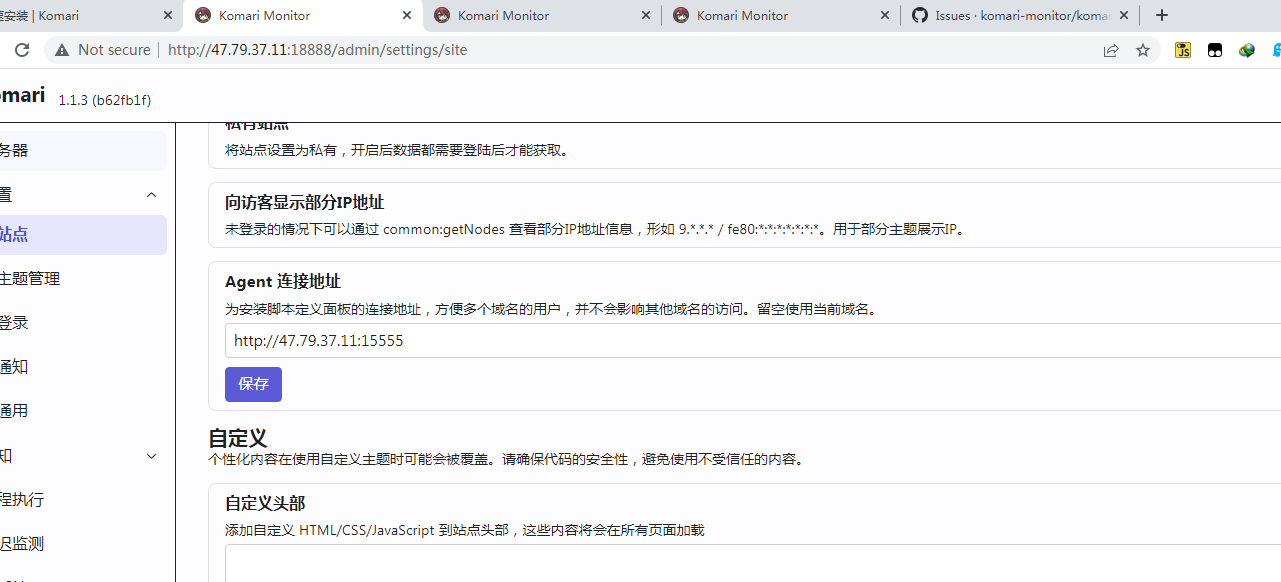Focus the address bar URL
The width and height of the screenshot is (1281, 582).
pos(317,50)
